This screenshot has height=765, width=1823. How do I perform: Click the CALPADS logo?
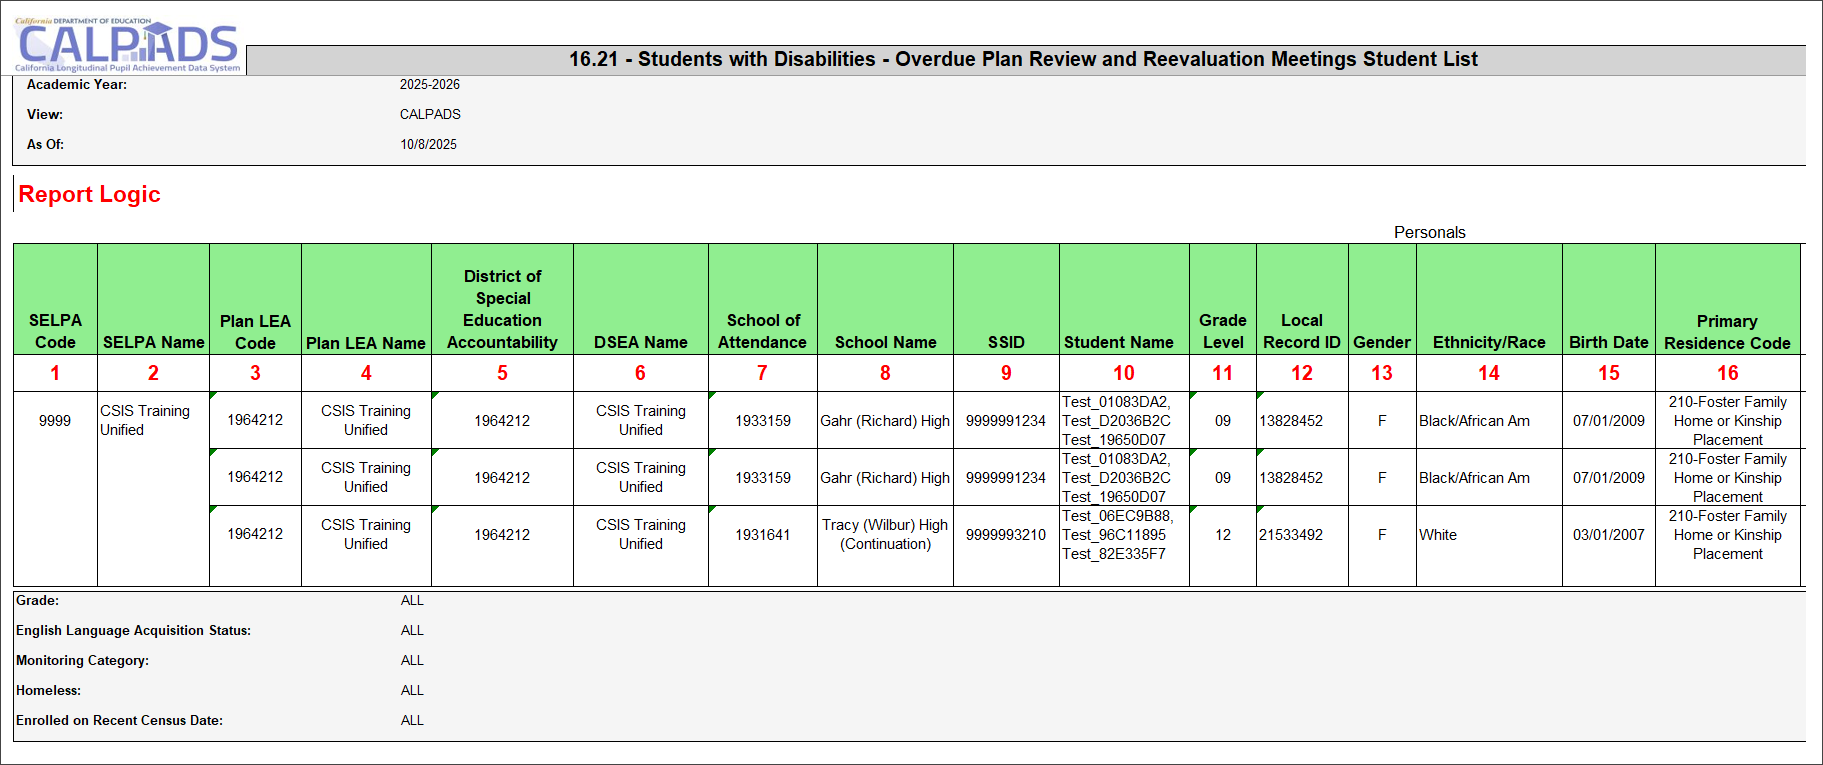click(127, 45)
